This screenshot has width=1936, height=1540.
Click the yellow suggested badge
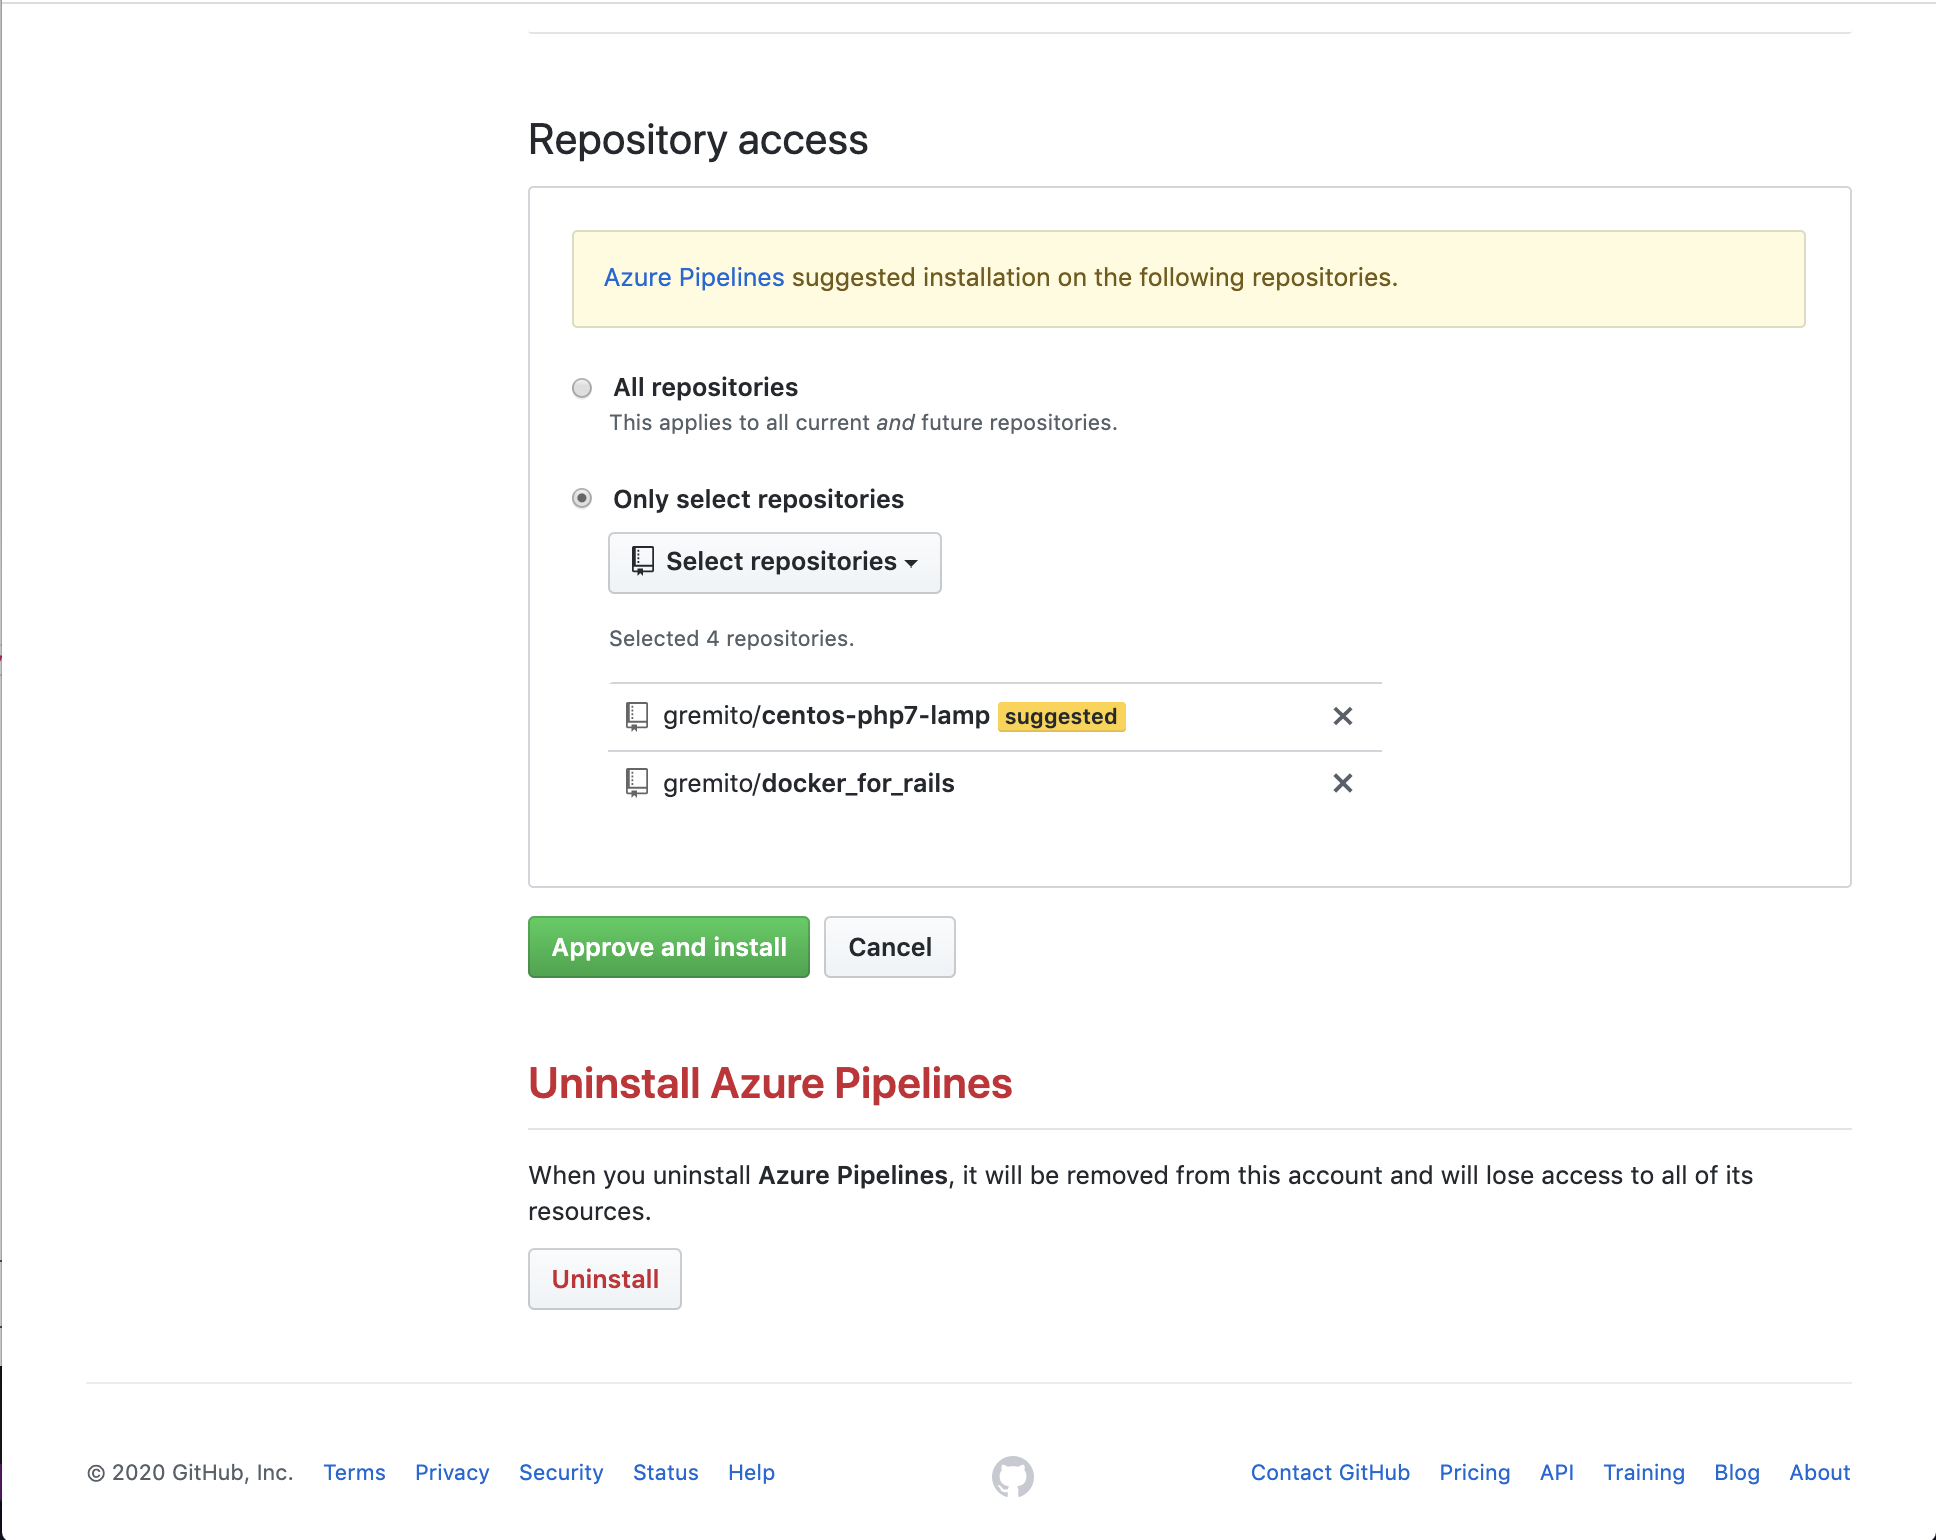[1061, 717]
